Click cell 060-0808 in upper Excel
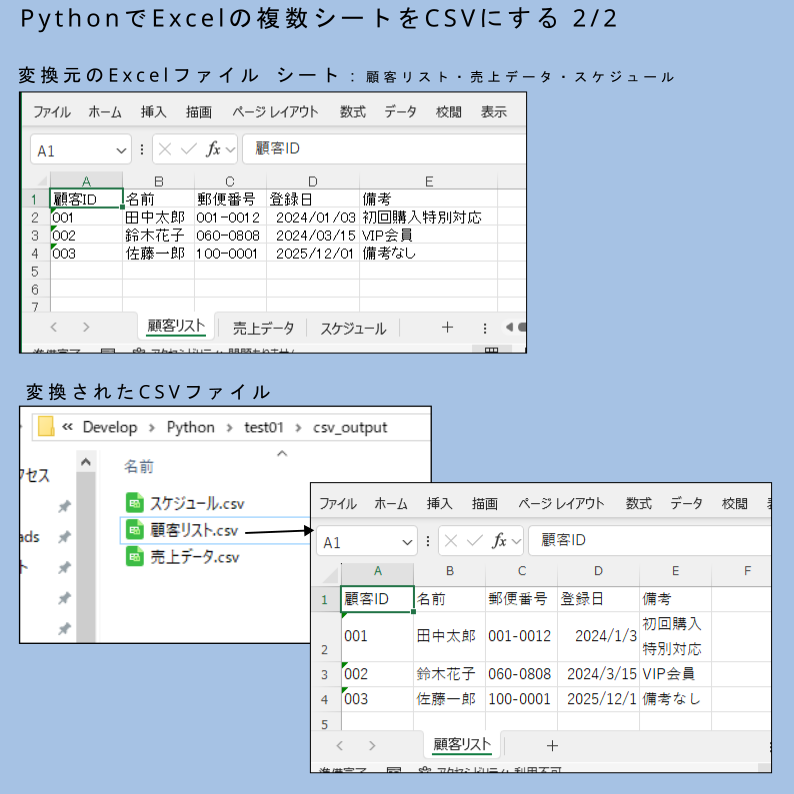The height and width of the screenshot is (794, 794). pyautogui.click(x=228, y=235)
